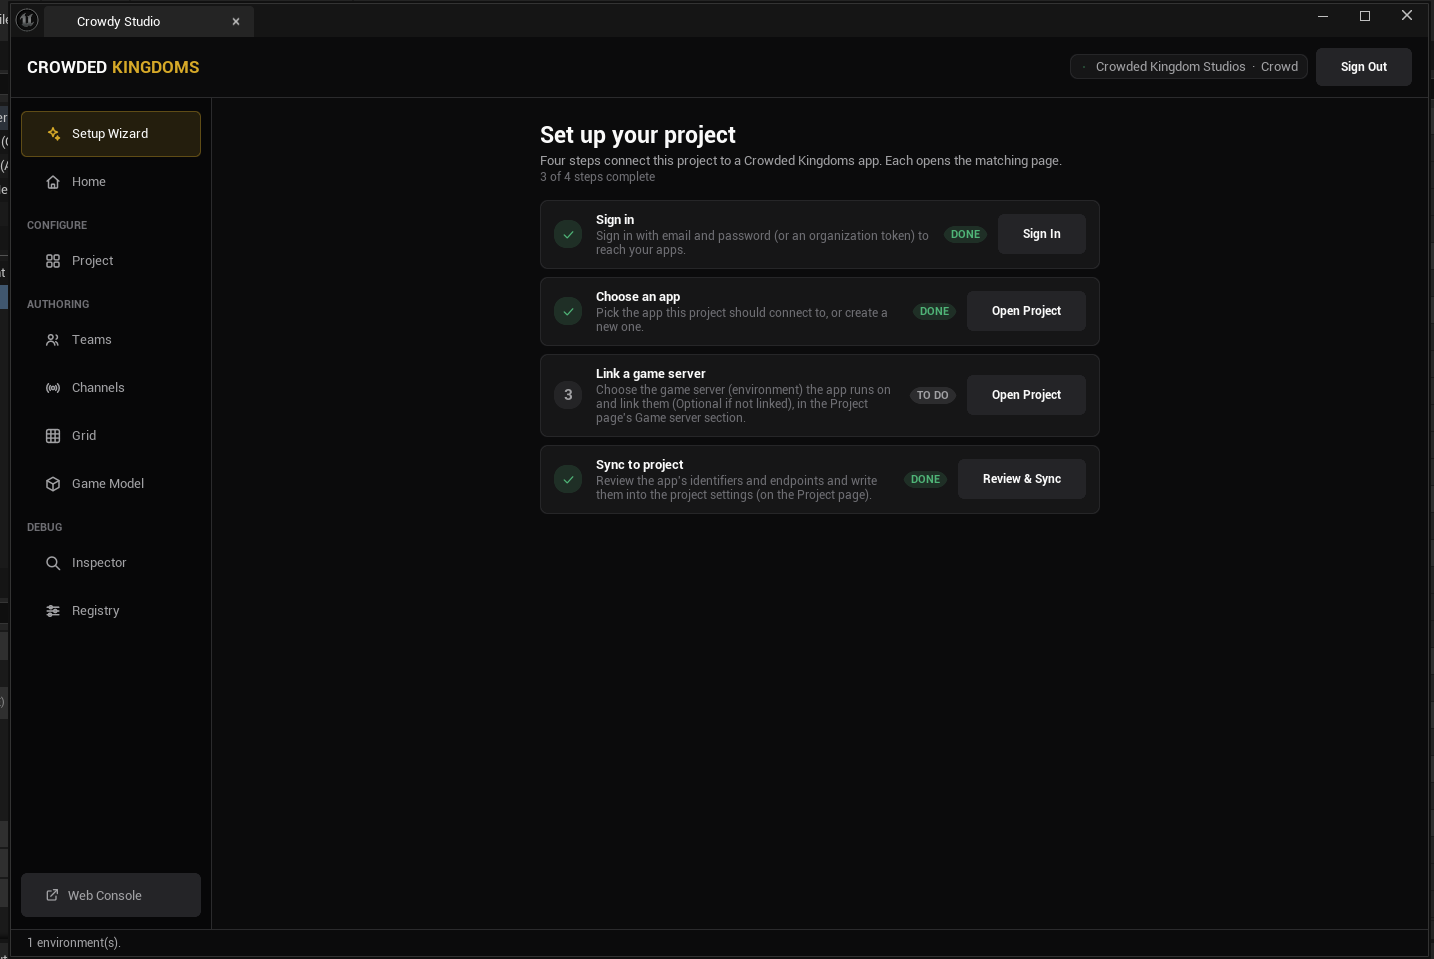
Task: Click the Review & Sync button
Action: coord(1022,479)
